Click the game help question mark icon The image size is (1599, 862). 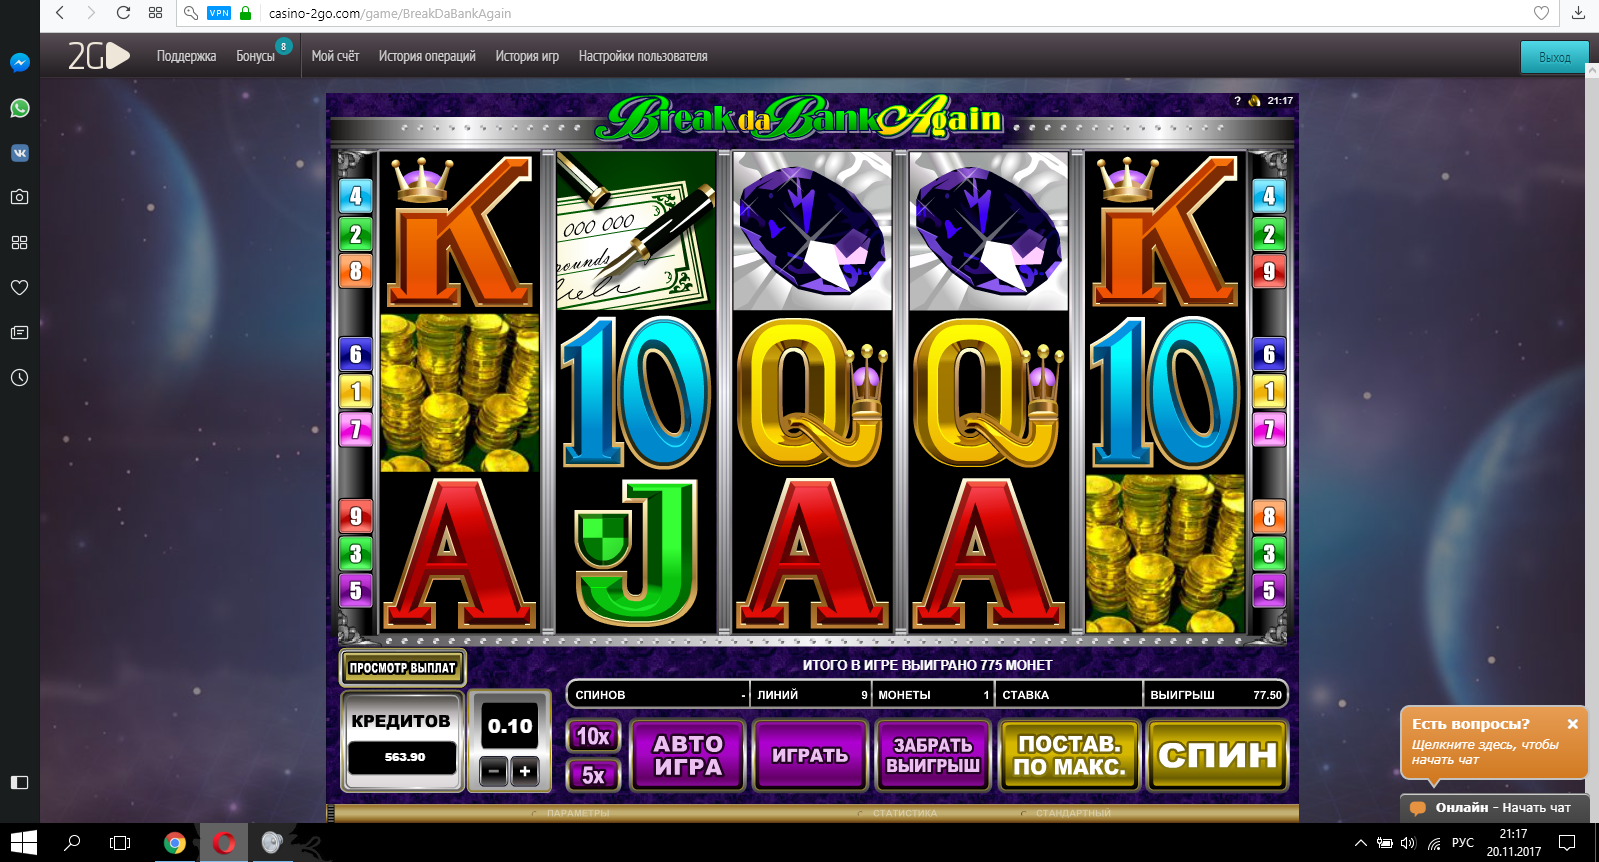(x=1237, y=101)
